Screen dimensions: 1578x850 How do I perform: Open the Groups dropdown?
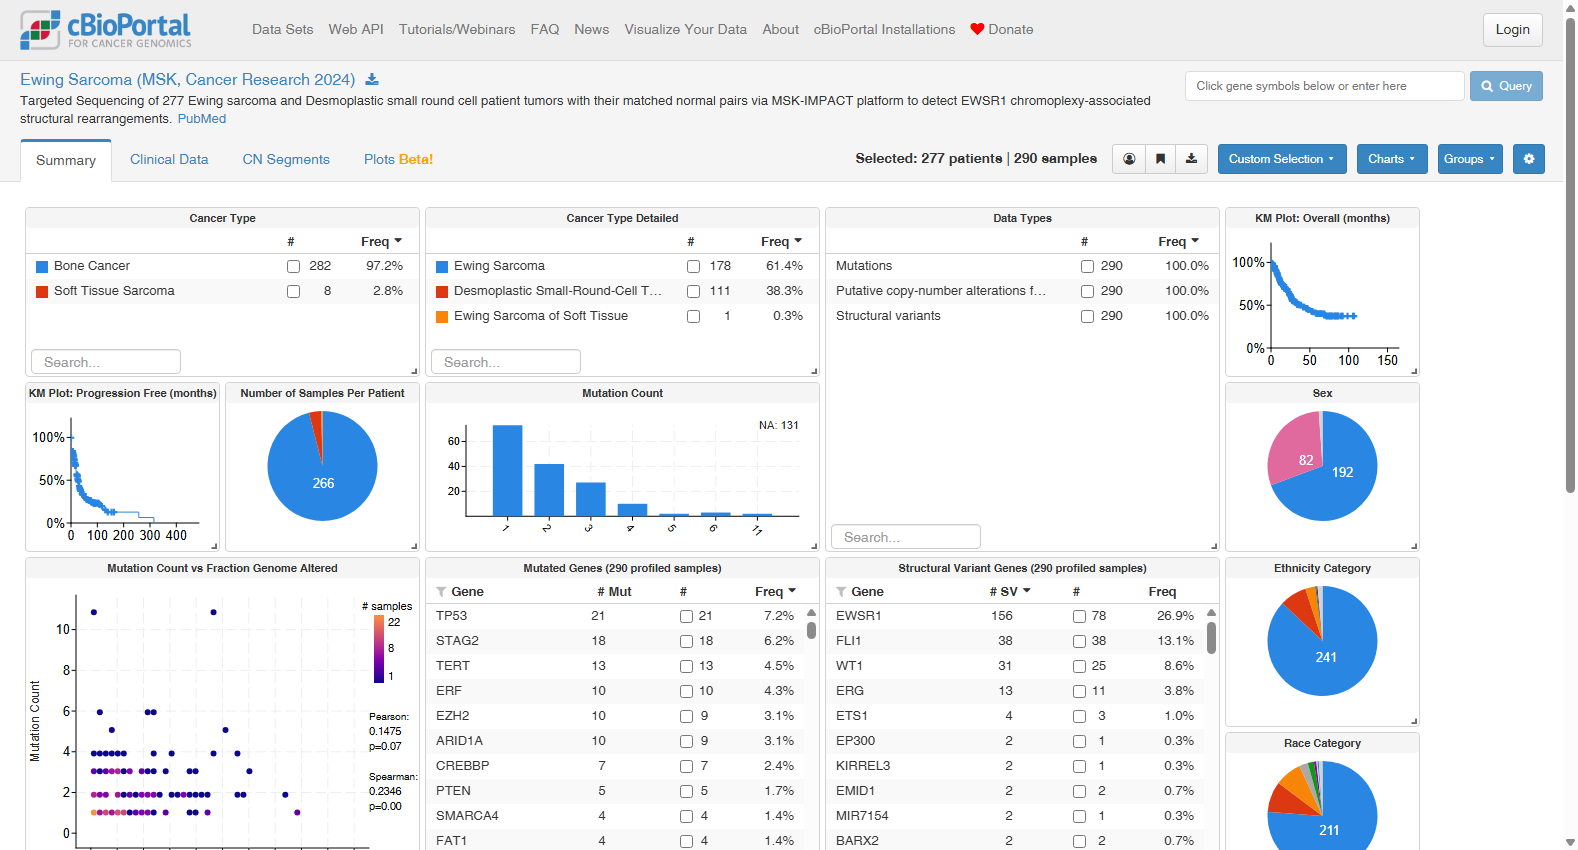click(1470, 159)
